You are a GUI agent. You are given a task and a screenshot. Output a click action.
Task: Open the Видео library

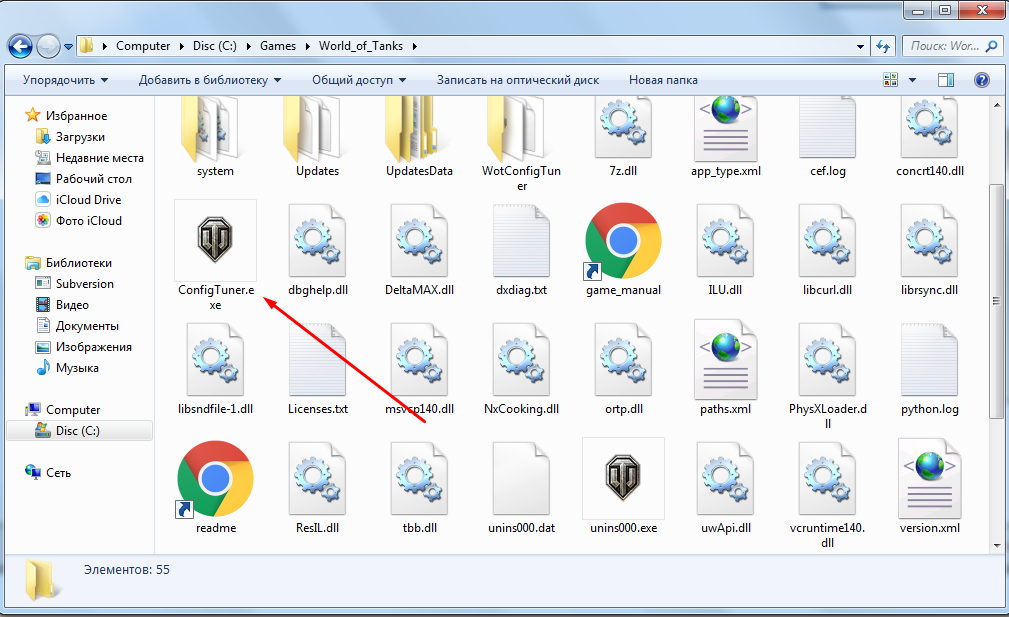(62, 305)
